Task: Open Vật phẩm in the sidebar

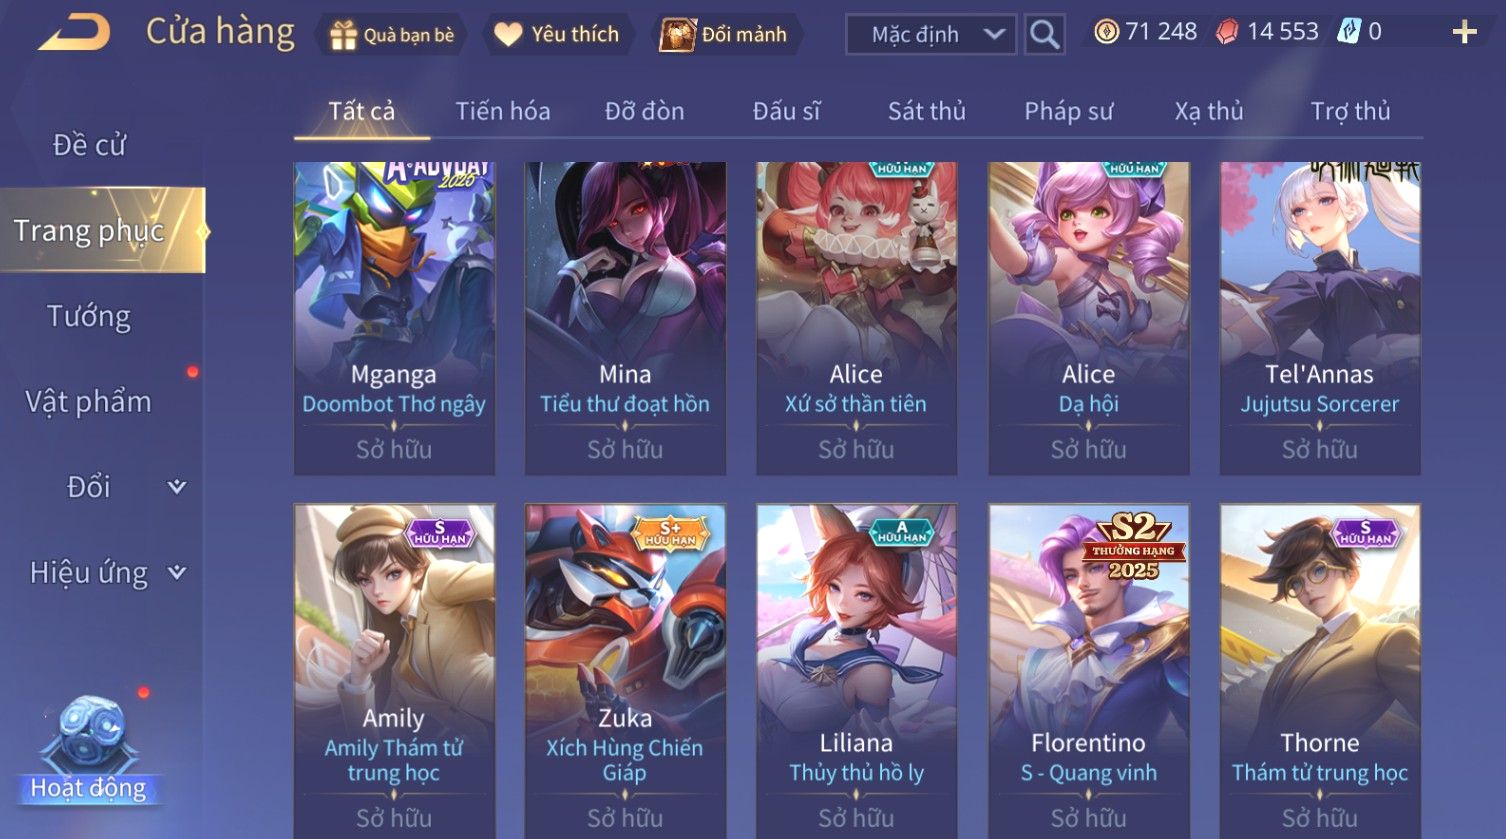Action: (89, 402)
